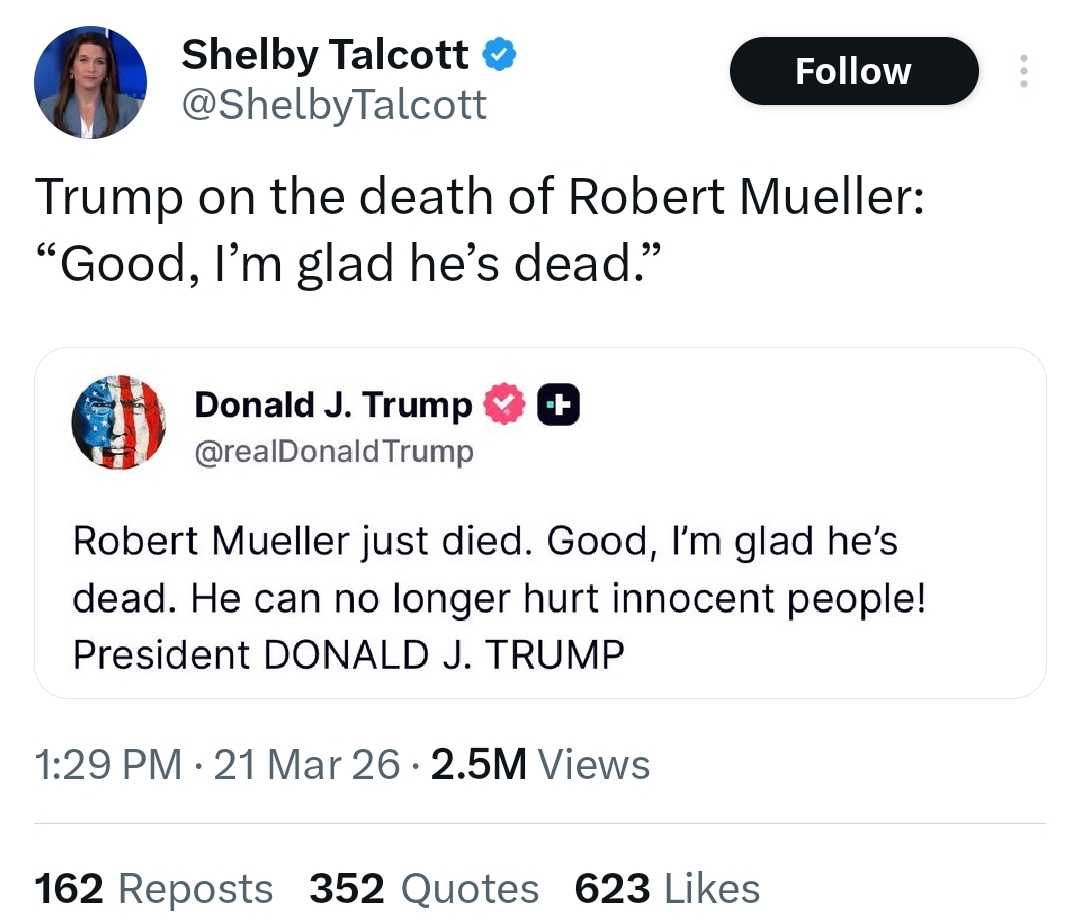Image resolution: width=1080 pixels, height=921 pixels.
Task: Click the 21 Mar 26 date
Action: (307, 765)
